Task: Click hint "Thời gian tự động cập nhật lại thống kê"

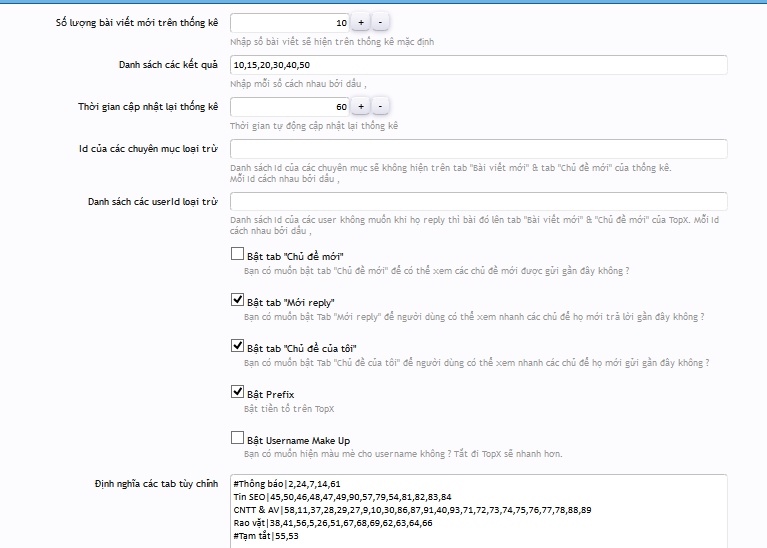Action: coord(314,126)
